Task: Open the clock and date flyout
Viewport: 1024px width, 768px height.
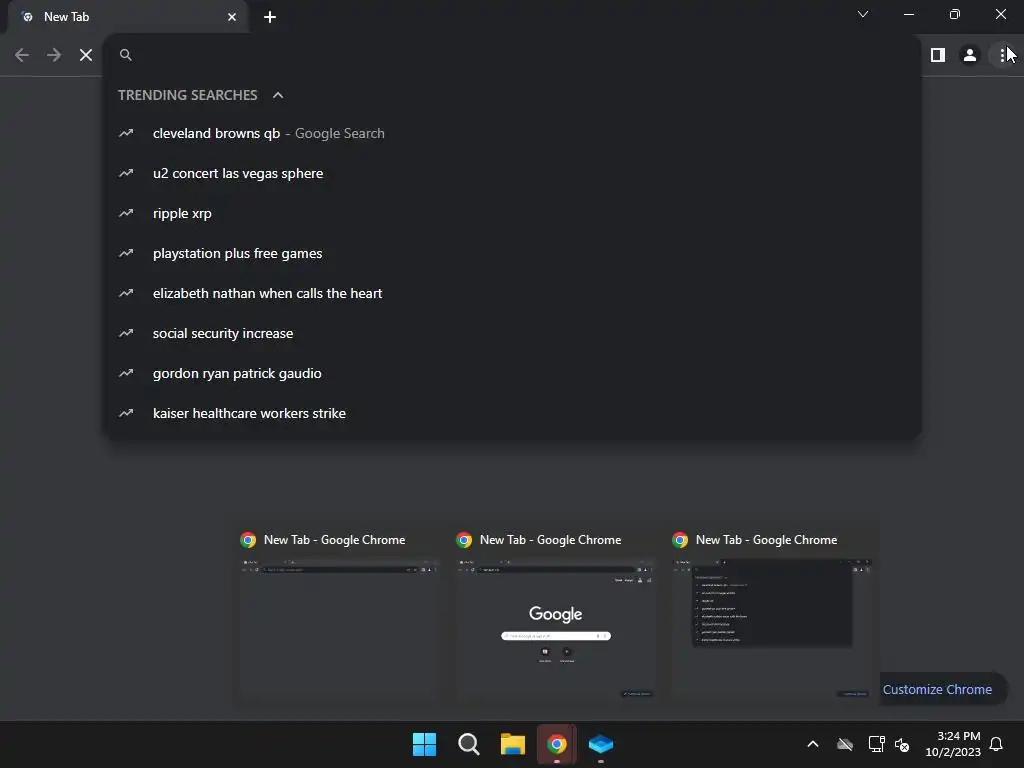Action: 953,744
